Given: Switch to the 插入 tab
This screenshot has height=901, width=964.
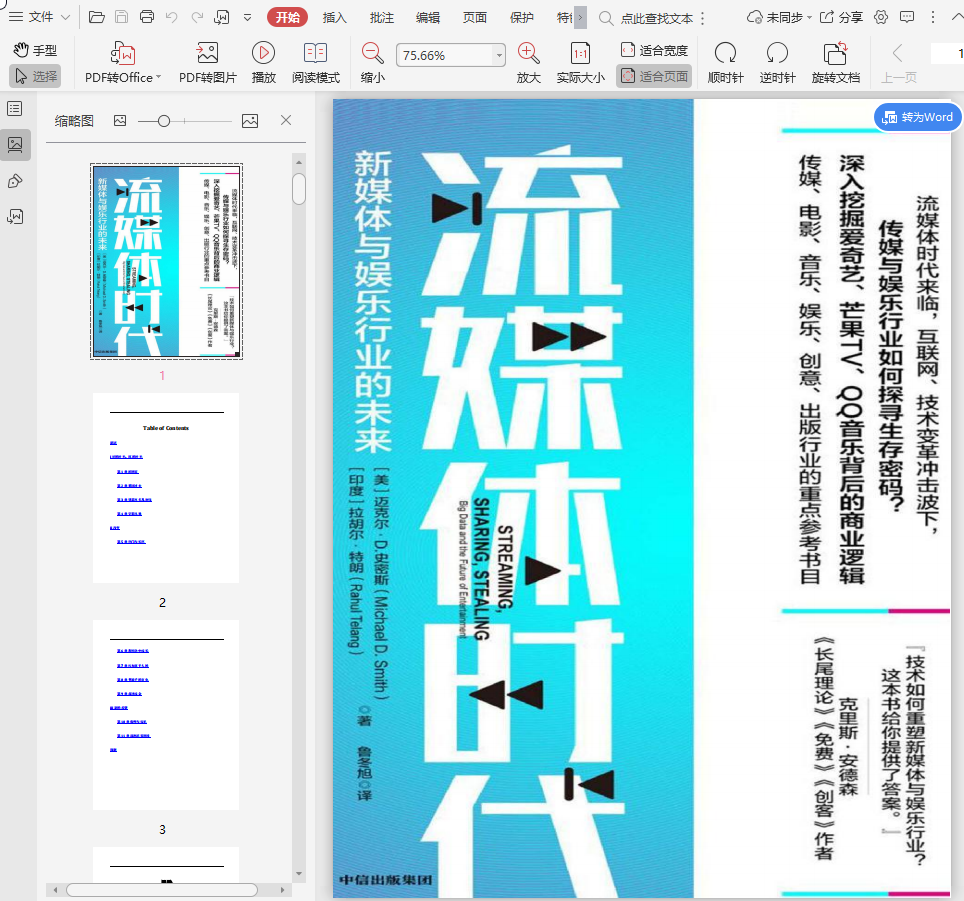Looking at the screenshot, I should [334, 18].
